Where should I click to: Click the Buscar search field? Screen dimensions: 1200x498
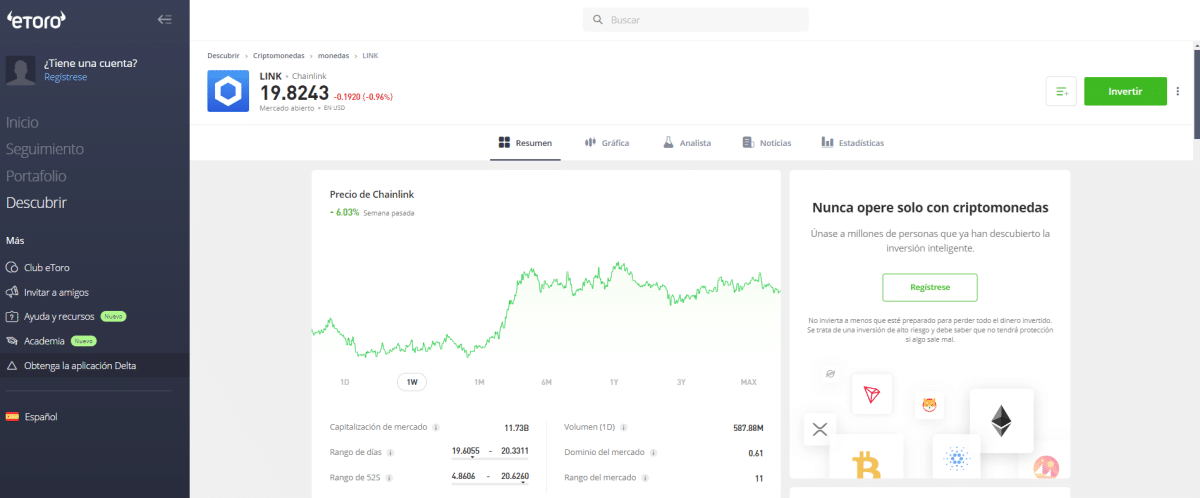[696, 19]
